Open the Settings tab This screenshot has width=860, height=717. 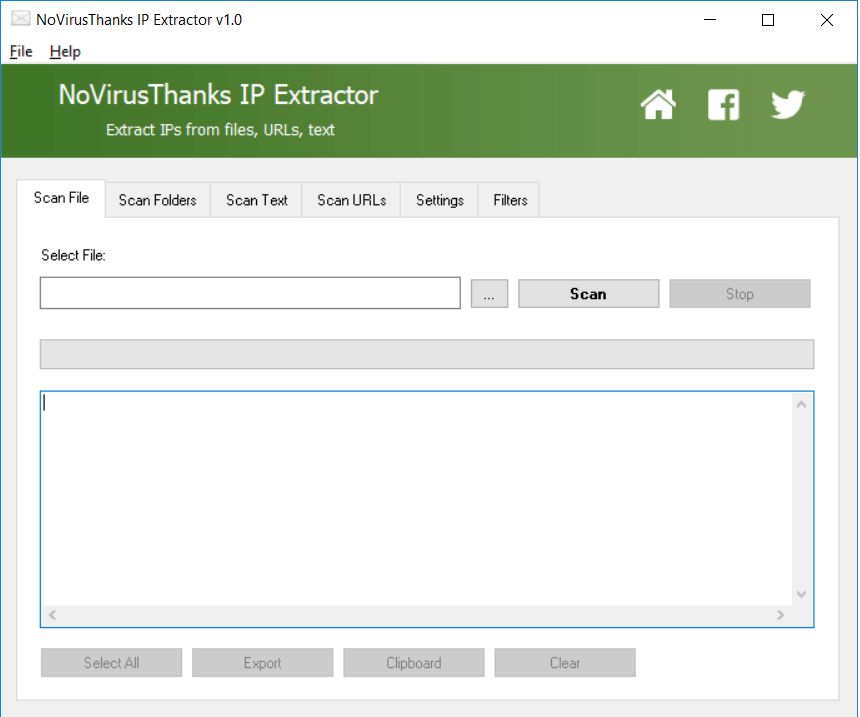[440, 200]
